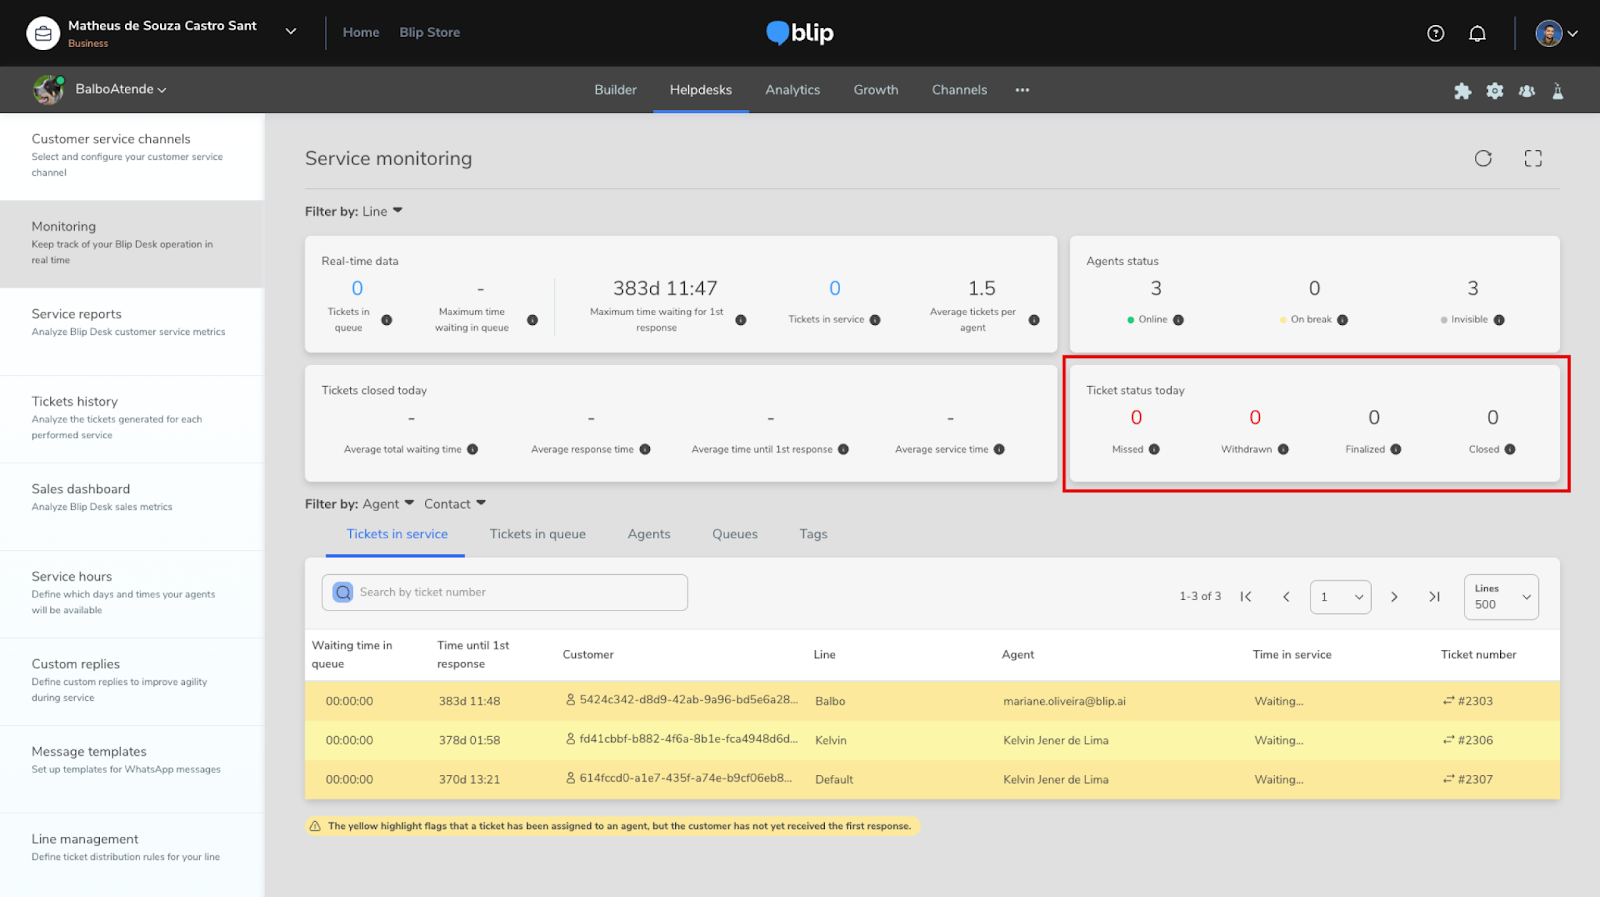Image resolution: width=1600 pixels, height=897 pixels.
Task: Expand the BalboAtende bot selector
Action: coord(120,89)
